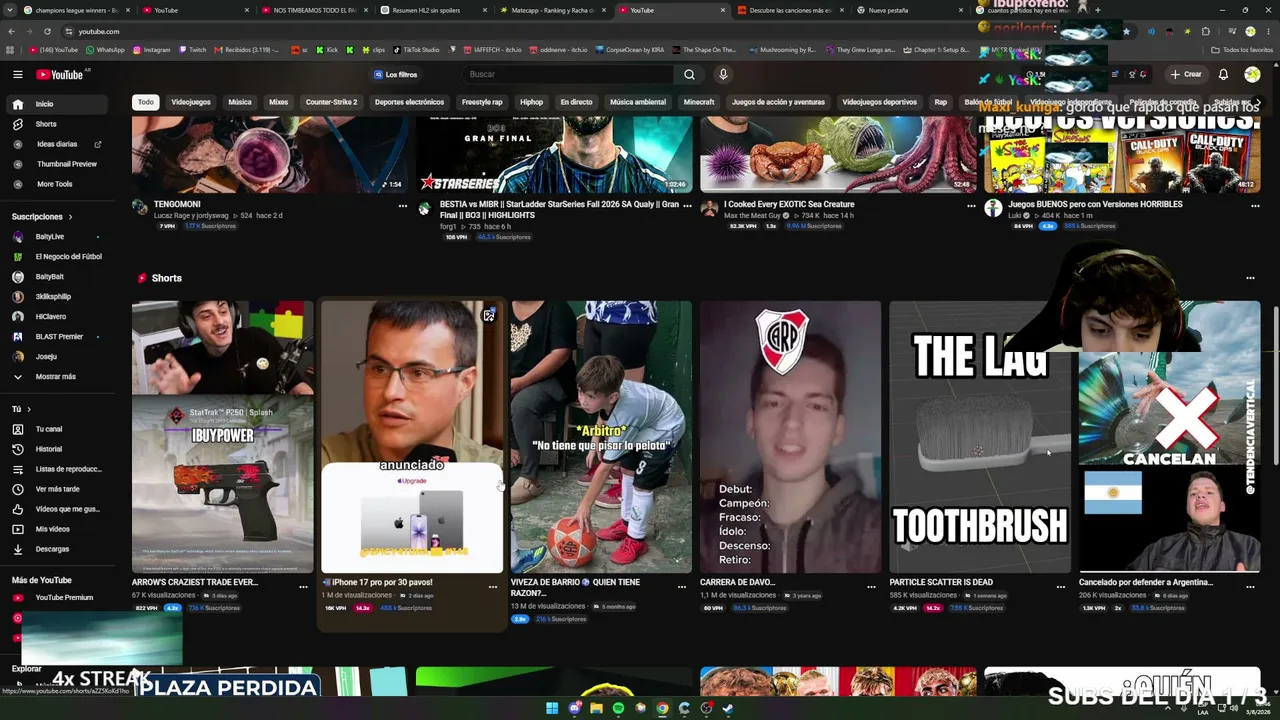This screenshot has width=1280, height=720.
Task: Open Ver más tarde in sidebar
Action: (57, 489)
